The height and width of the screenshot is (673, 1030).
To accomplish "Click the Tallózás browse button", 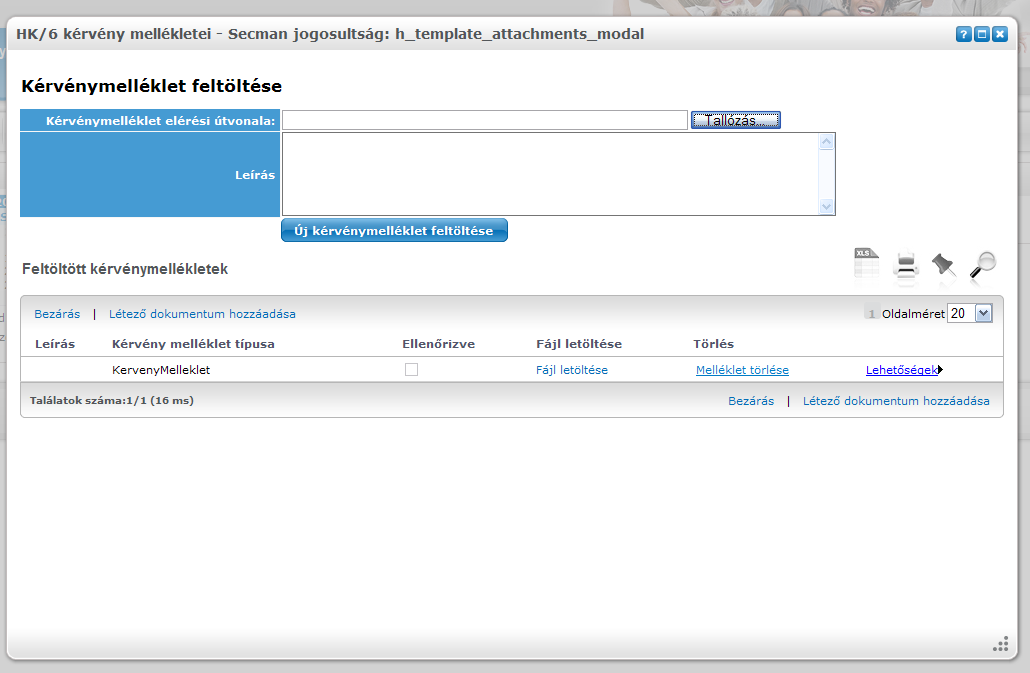I will pos(736,120).
